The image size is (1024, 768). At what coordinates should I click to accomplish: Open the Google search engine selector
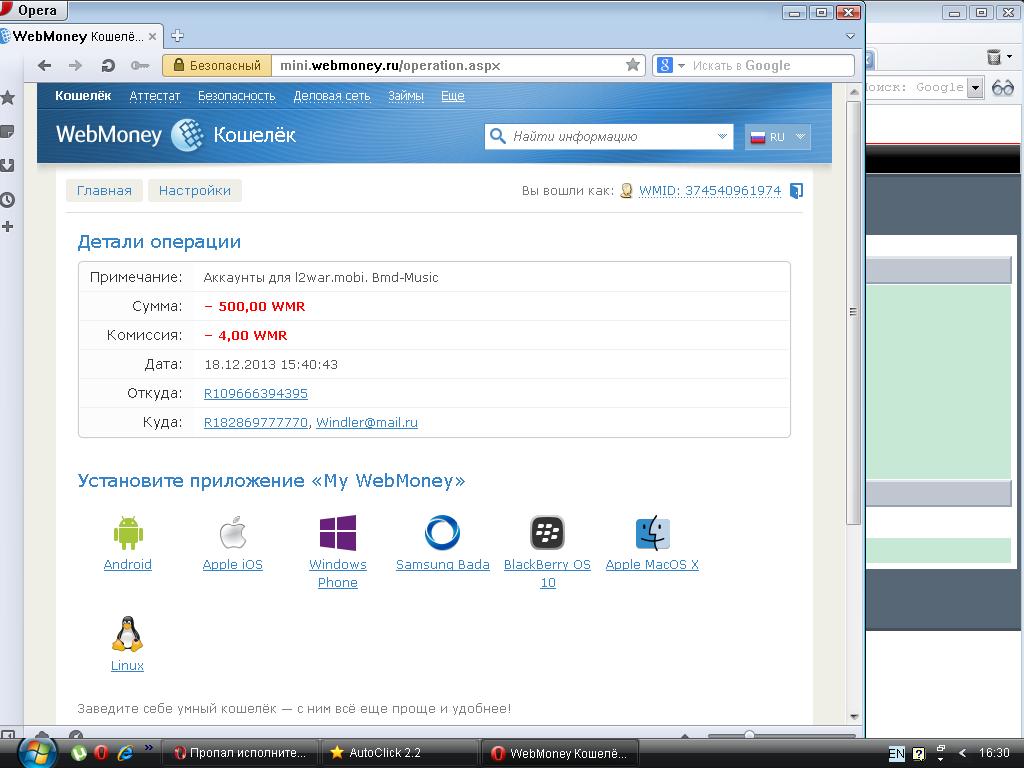670,66
